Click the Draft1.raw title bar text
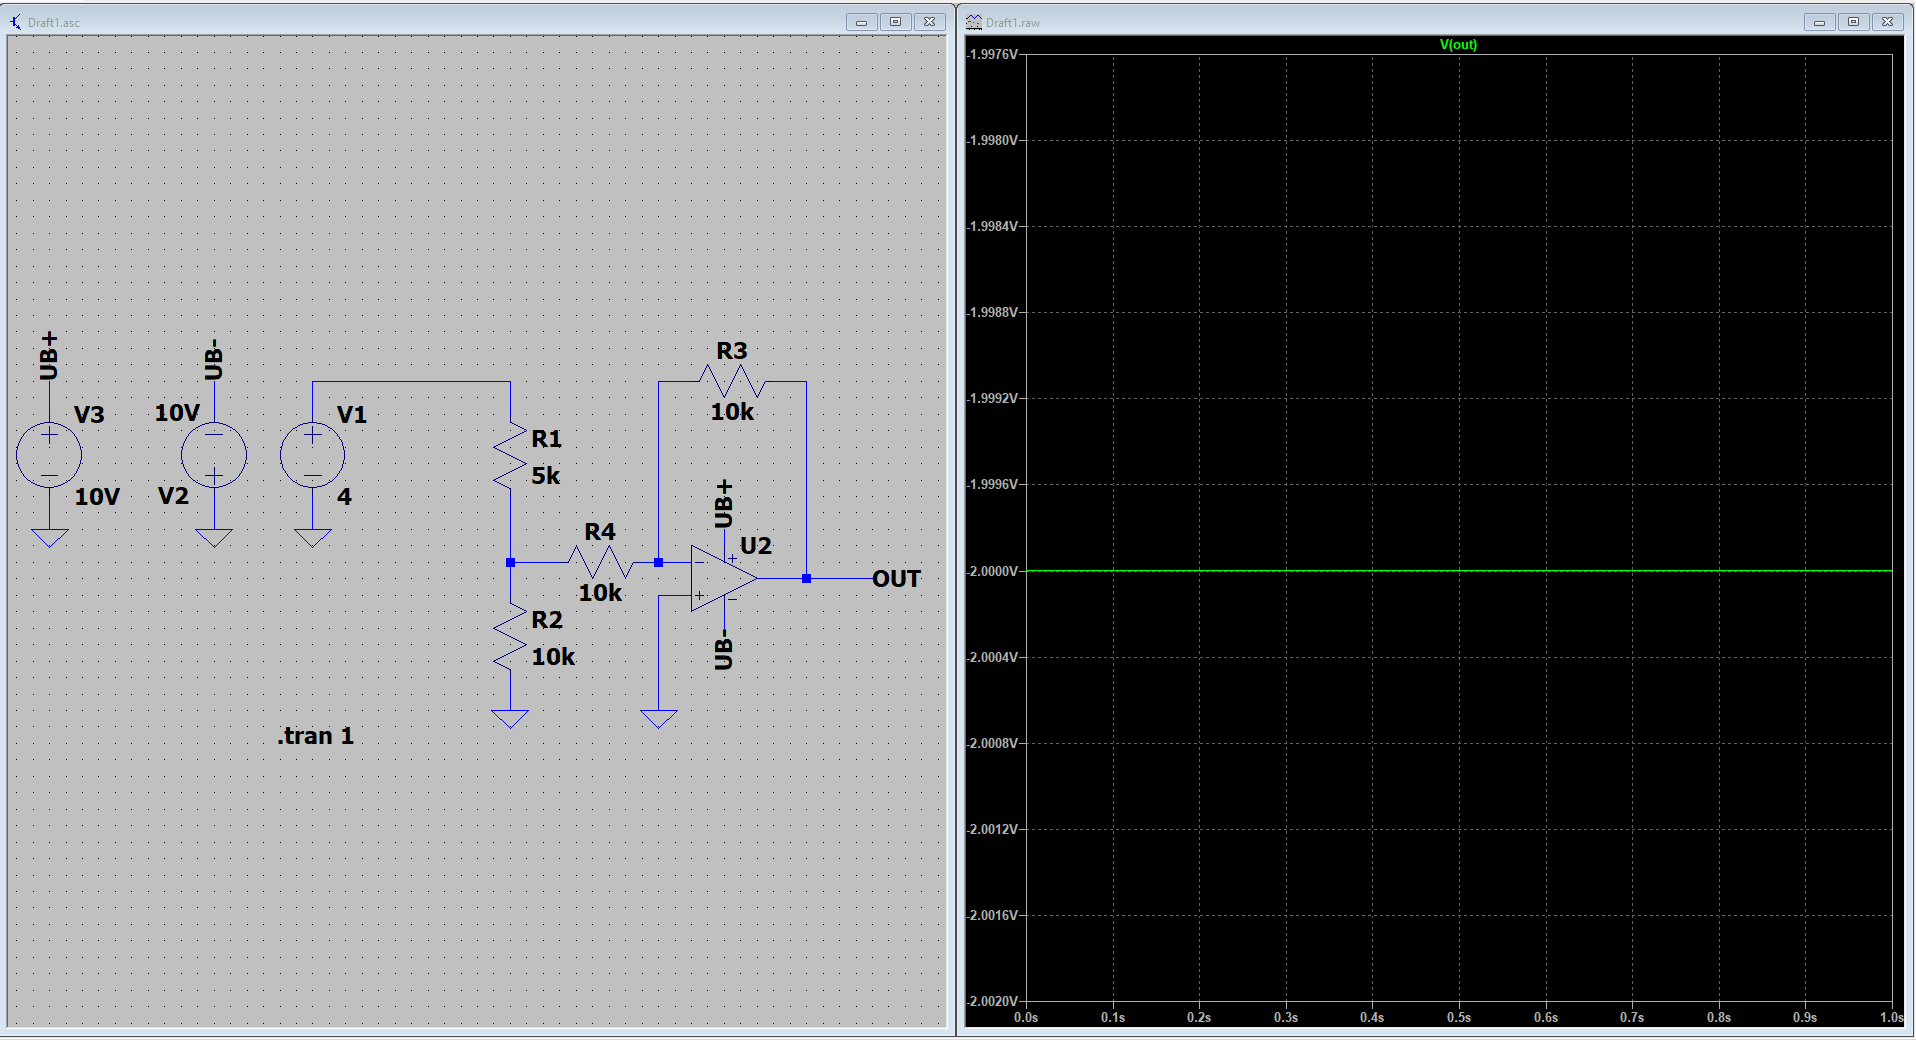This screenshot has width=1916, height=1040. [1013, 23]
